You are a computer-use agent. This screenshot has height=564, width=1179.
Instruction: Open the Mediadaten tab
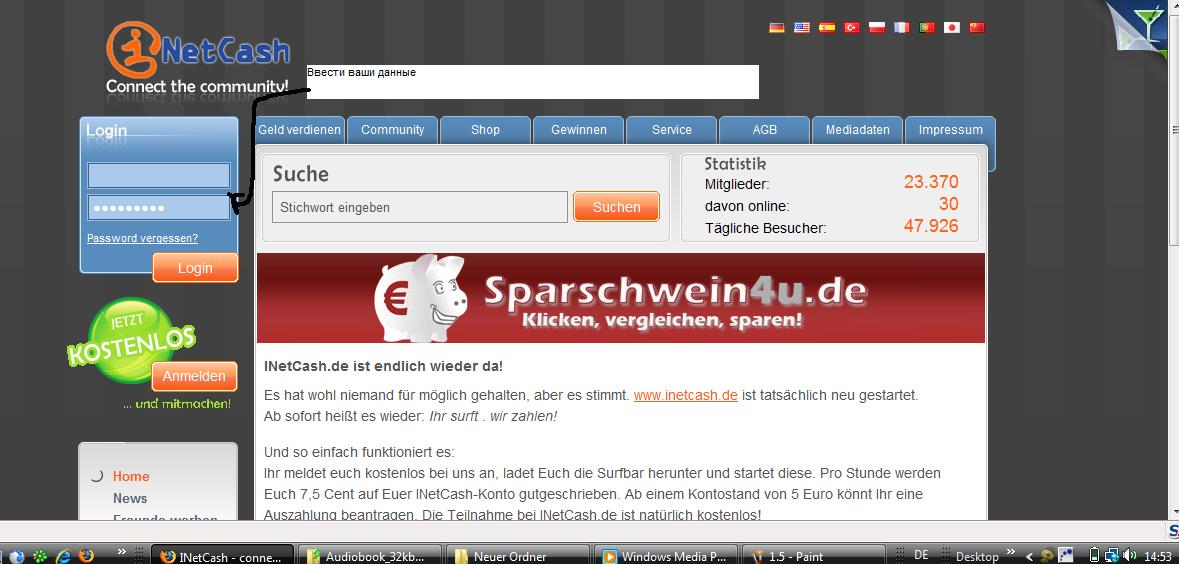[857, 130]
